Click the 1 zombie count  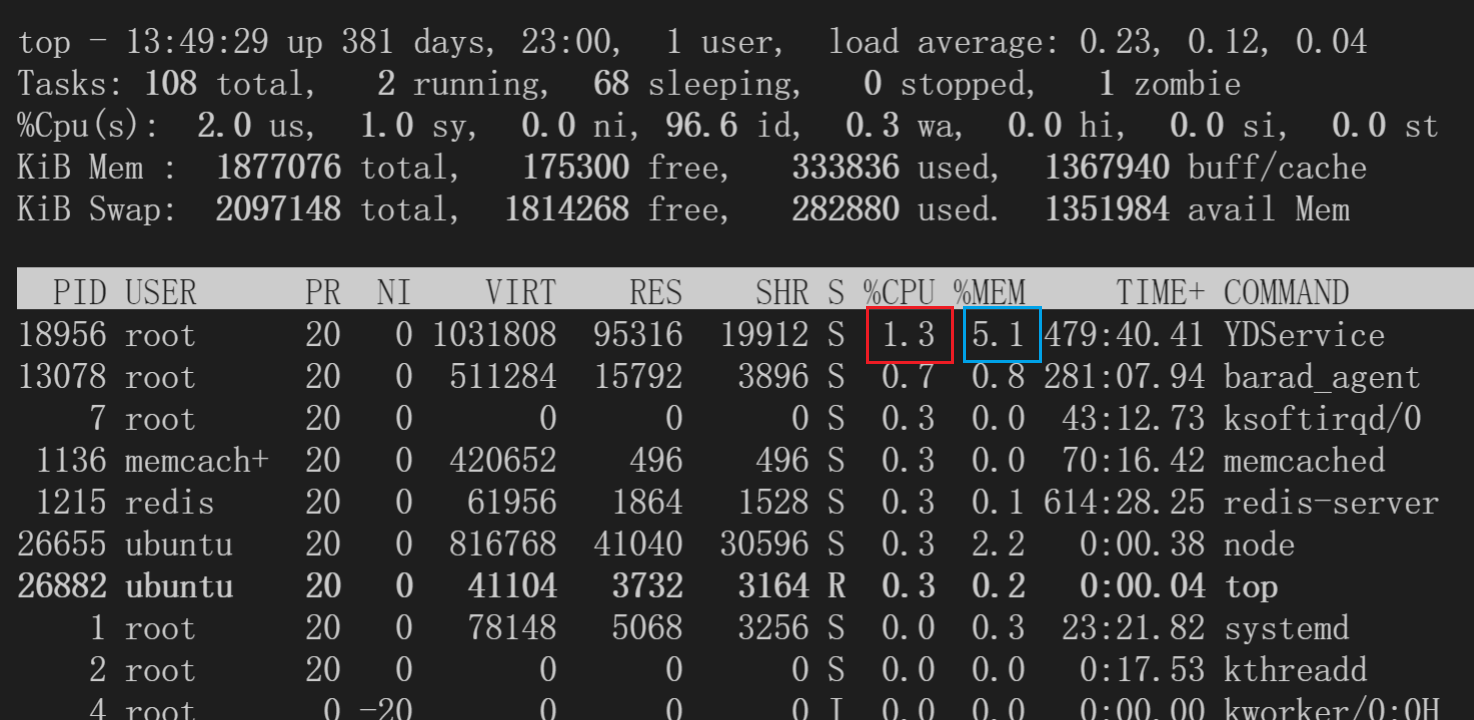coord(1169,84)
